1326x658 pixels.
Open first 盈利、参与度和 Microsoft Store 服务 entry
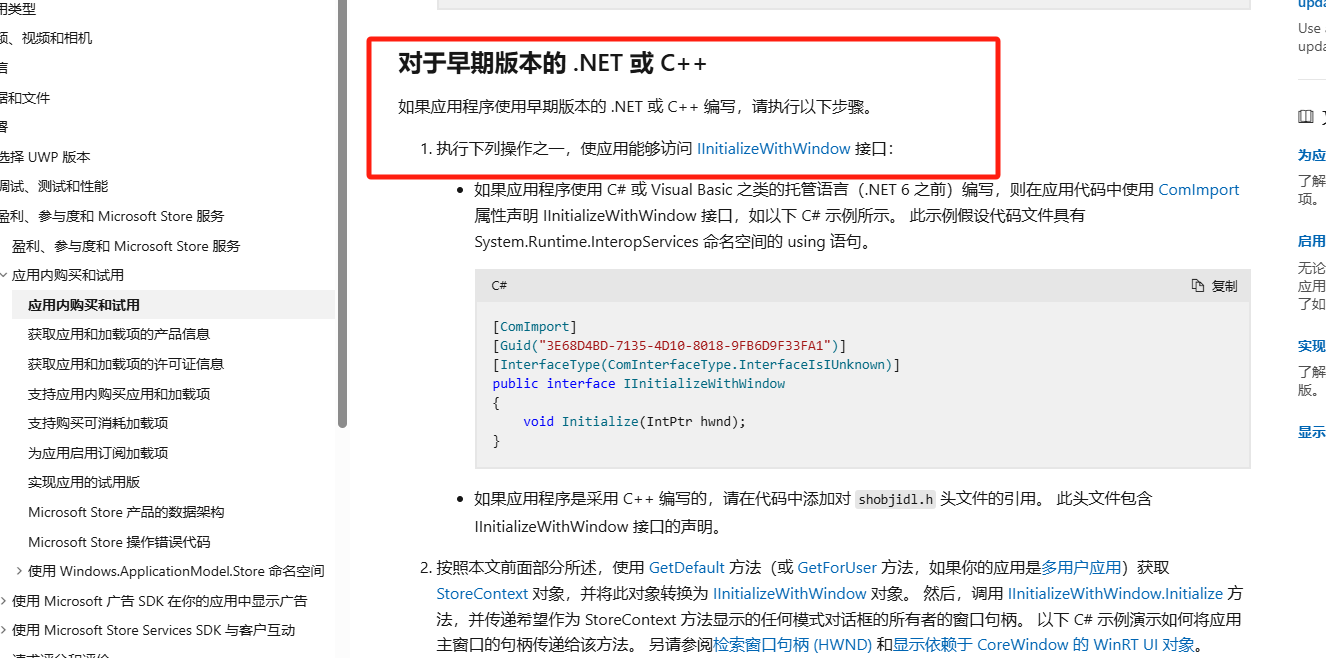(112, 216)
